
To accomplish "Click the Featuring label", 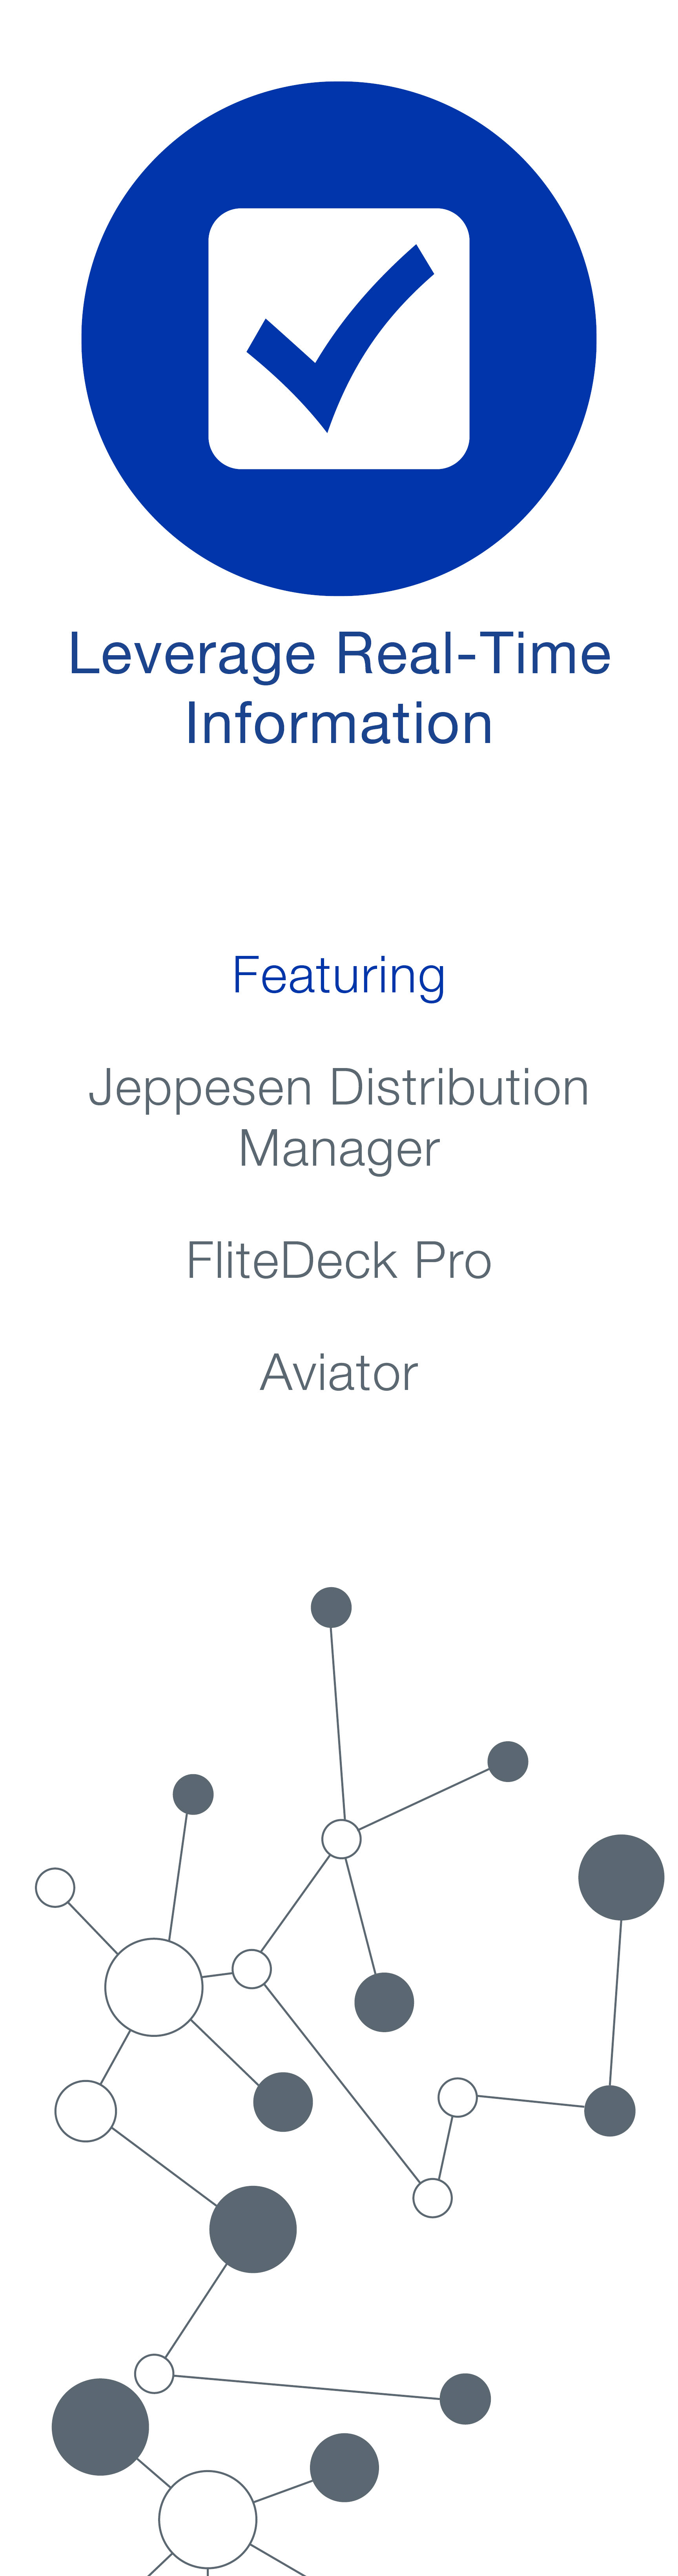I will click(x=339, y=975).
